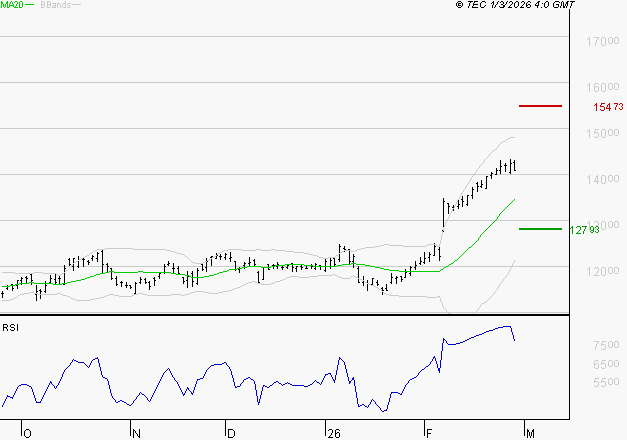Click the O month marker on time axis
Image resolution: width=627 pixels, height=440 pixels.
click(27, 434)
